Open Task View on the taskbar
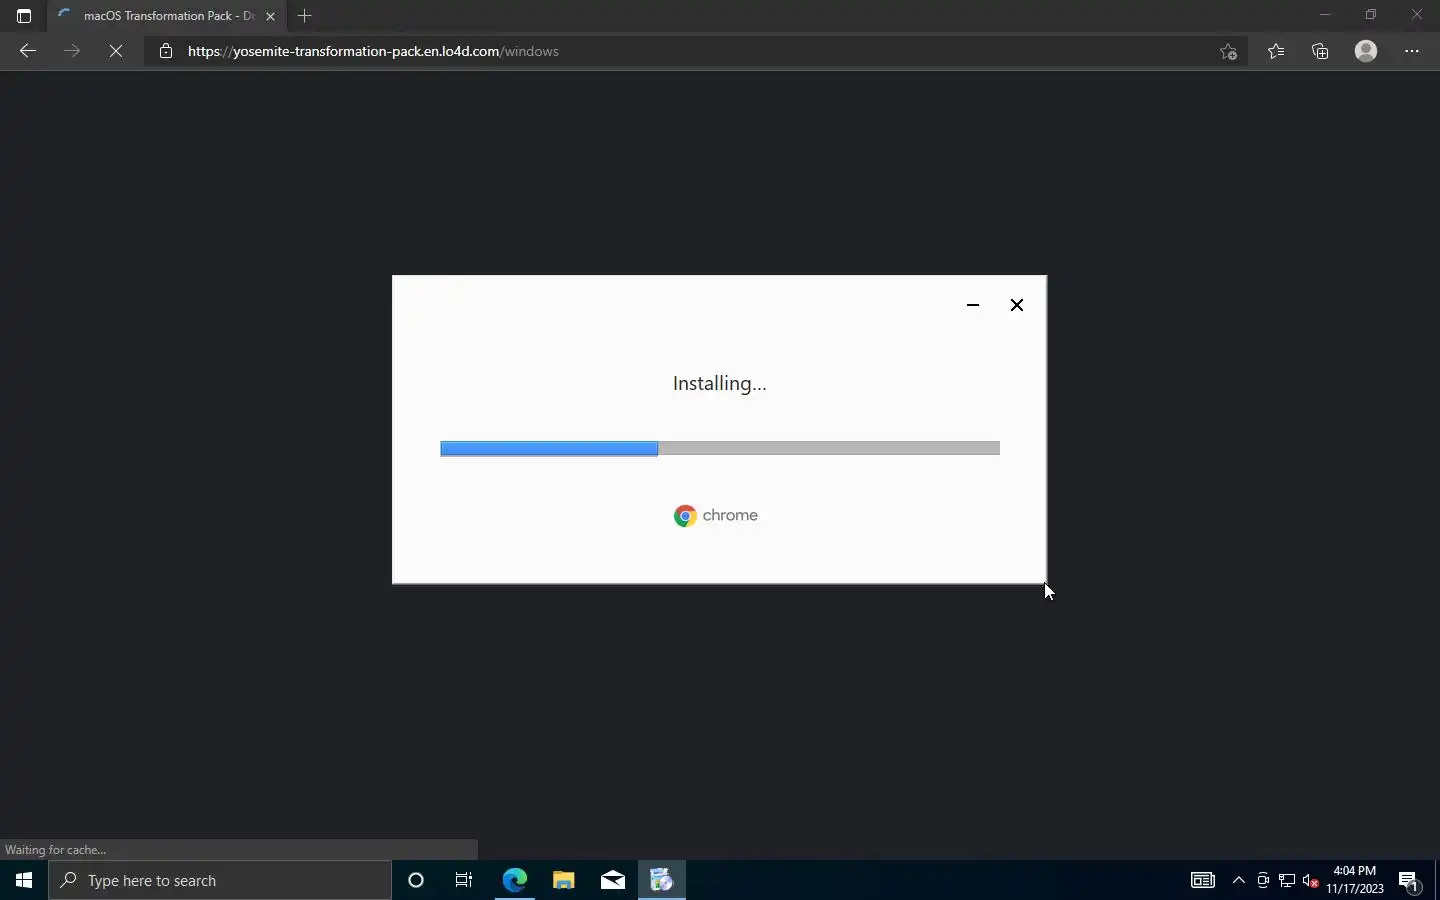This screenshot has width=1440, height=900. pos(464,880)
